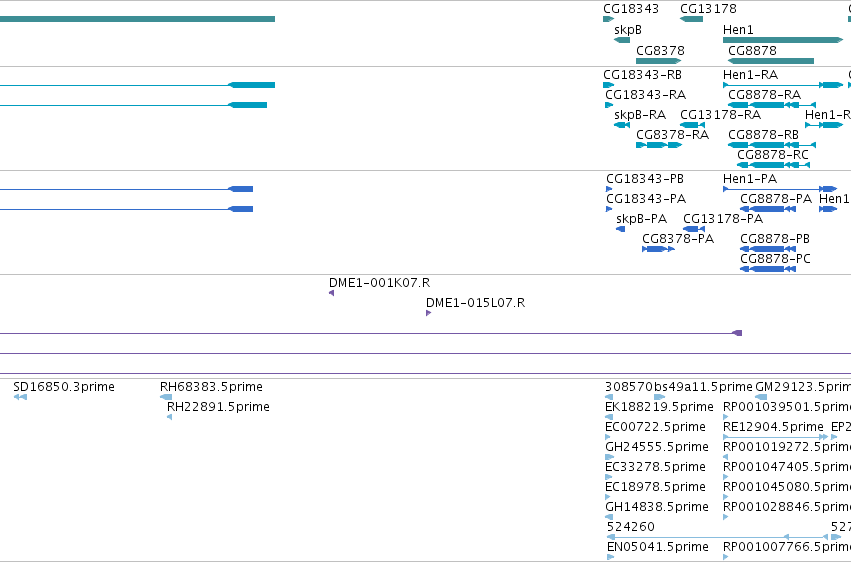The width and height of the screenshot is (851, 562).
Task: Click the GM29123.5prime EST label
Action: coord(803,387)
